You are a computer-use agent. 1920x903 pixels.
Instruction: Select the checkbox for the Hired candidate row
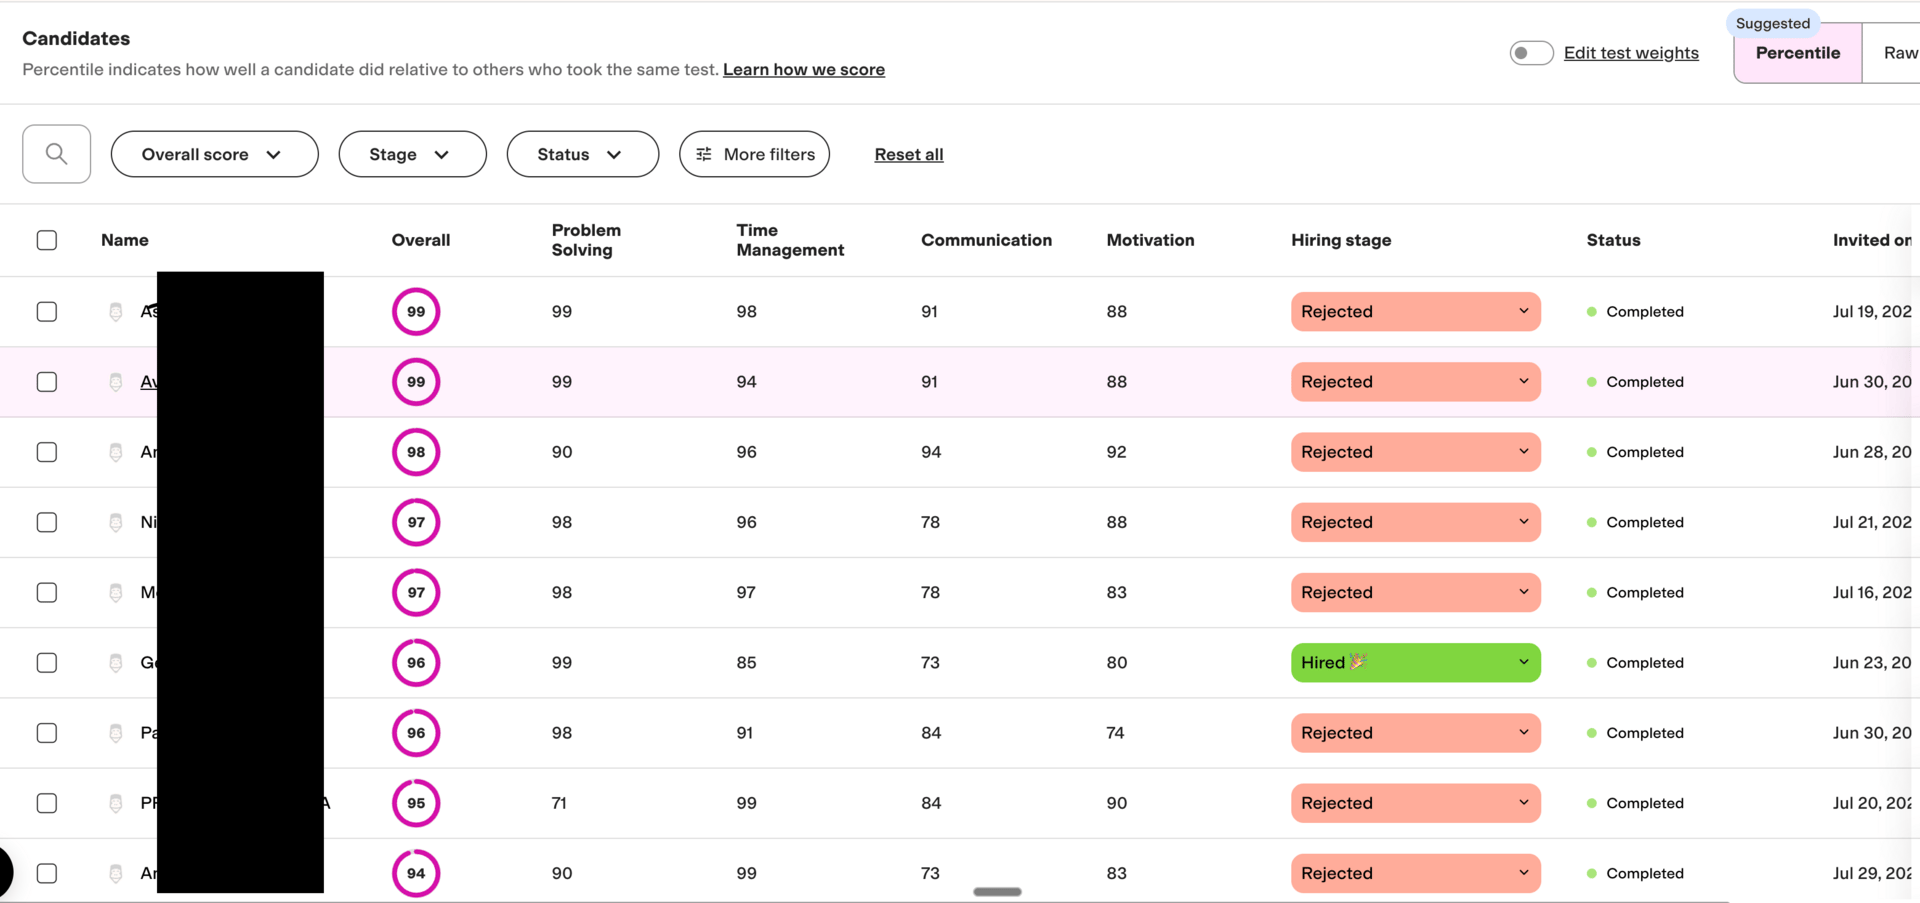(47, 663)
